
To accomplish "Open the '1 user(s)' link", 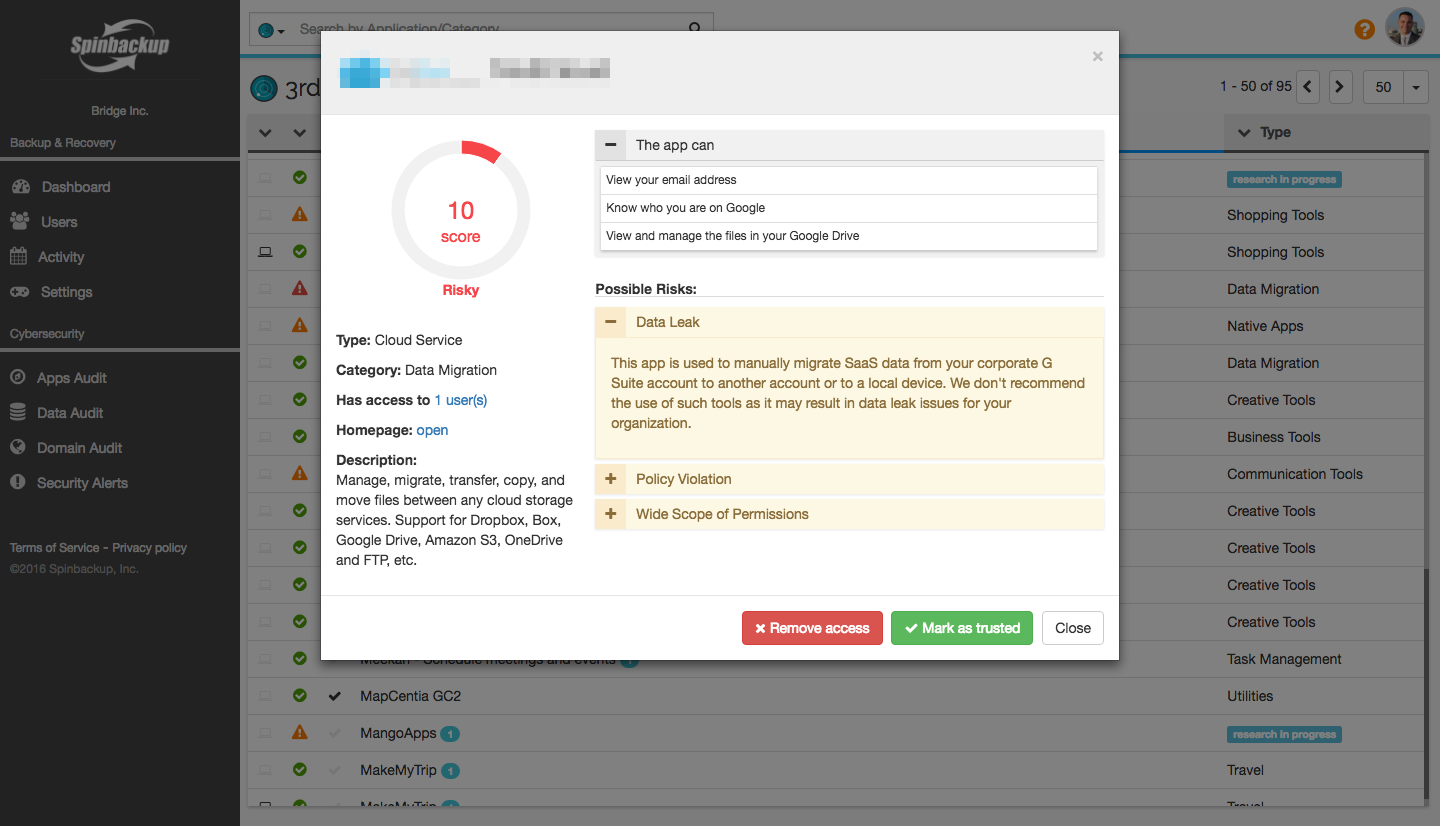I will point(460,400).
